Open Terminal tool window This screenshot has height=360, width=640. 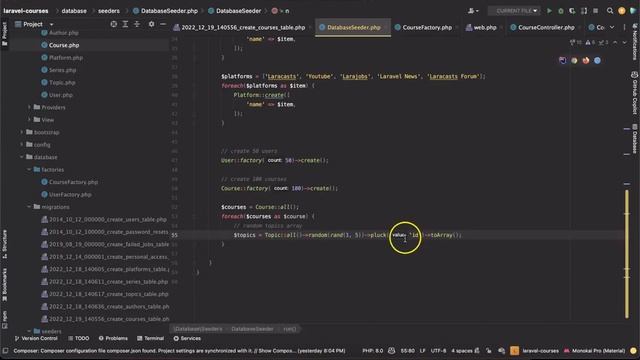pos(150,338)
